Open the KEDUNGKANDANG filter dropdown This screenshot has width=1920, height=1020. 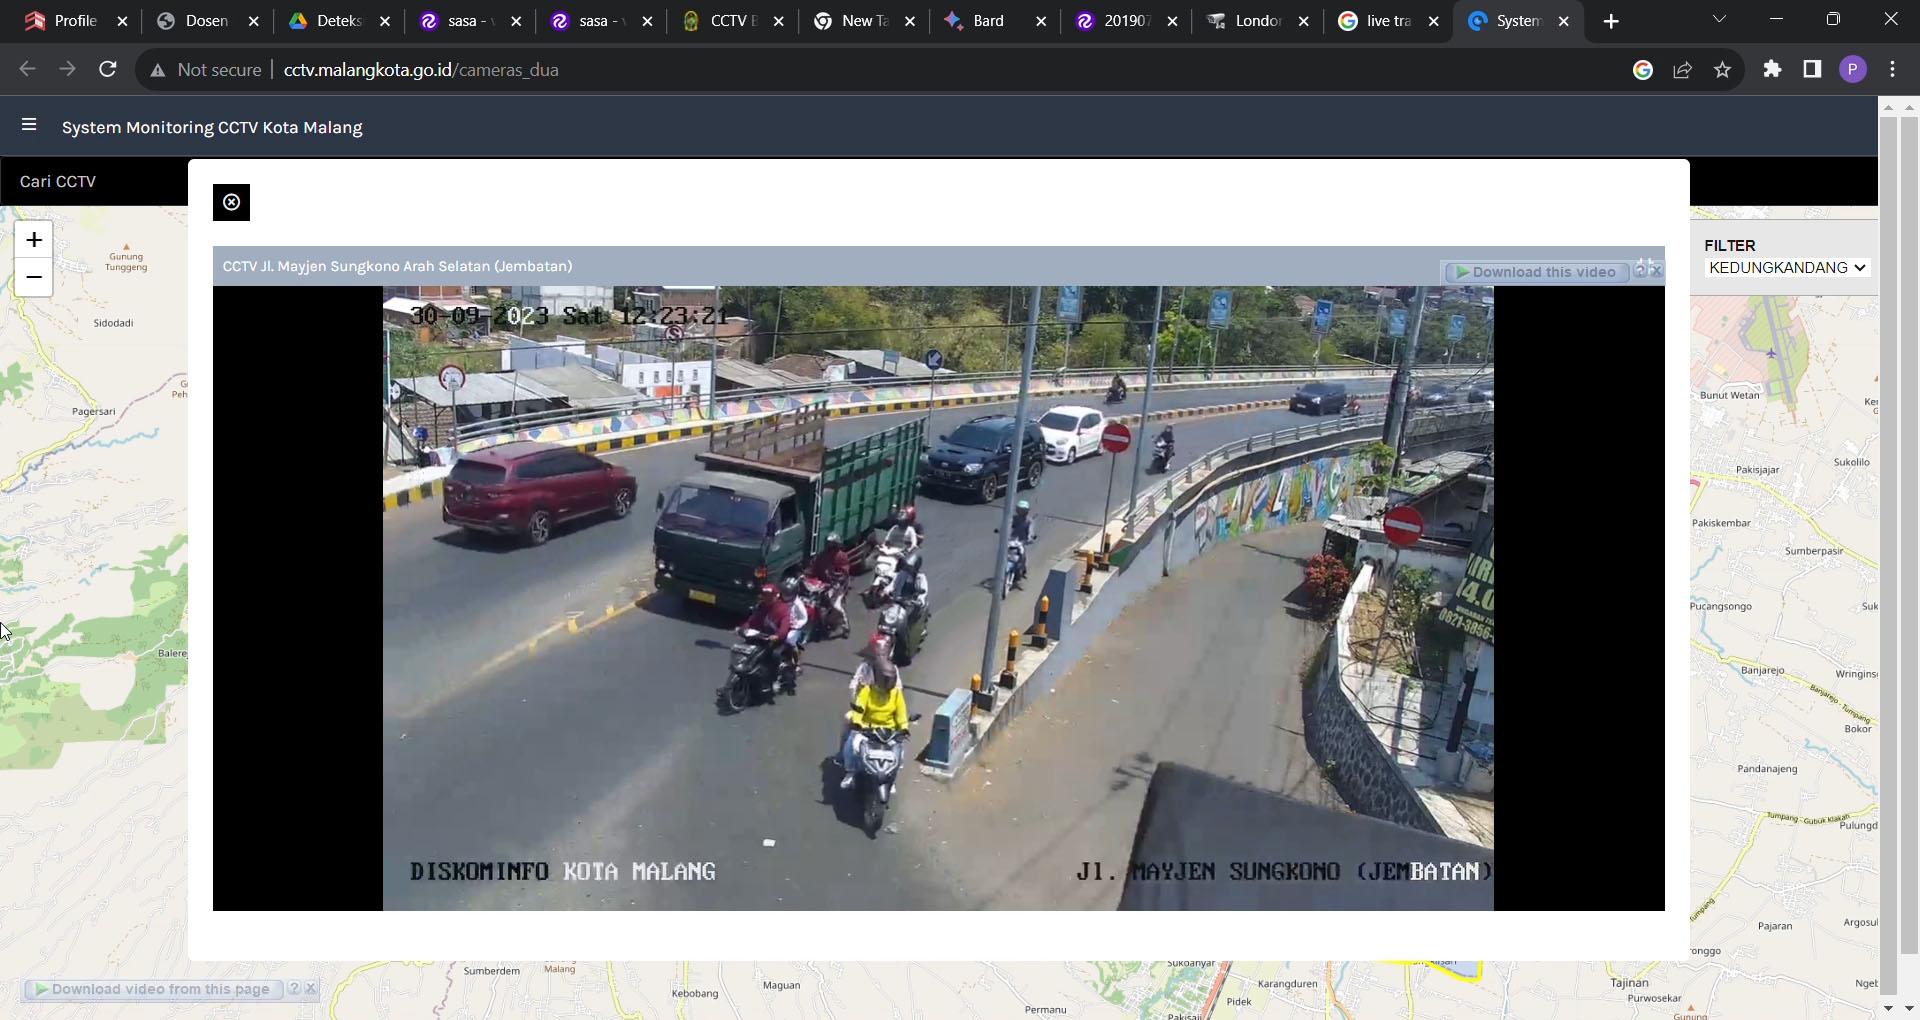tap(1787, 268)
